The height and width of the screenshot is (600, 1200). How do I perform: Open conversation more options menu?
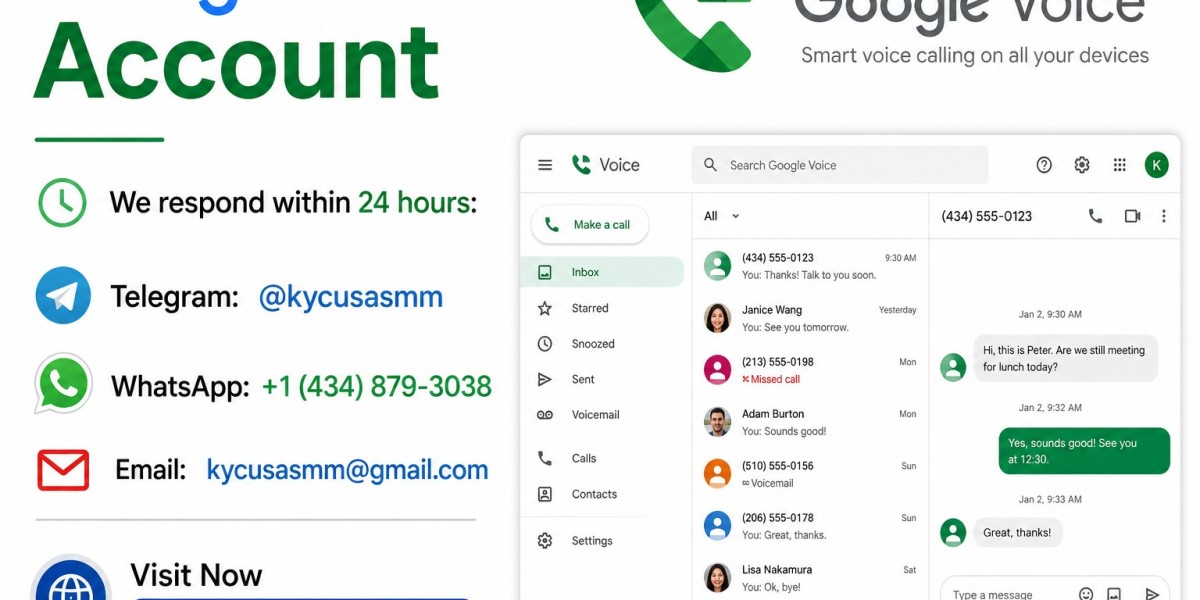(1163, 216)
